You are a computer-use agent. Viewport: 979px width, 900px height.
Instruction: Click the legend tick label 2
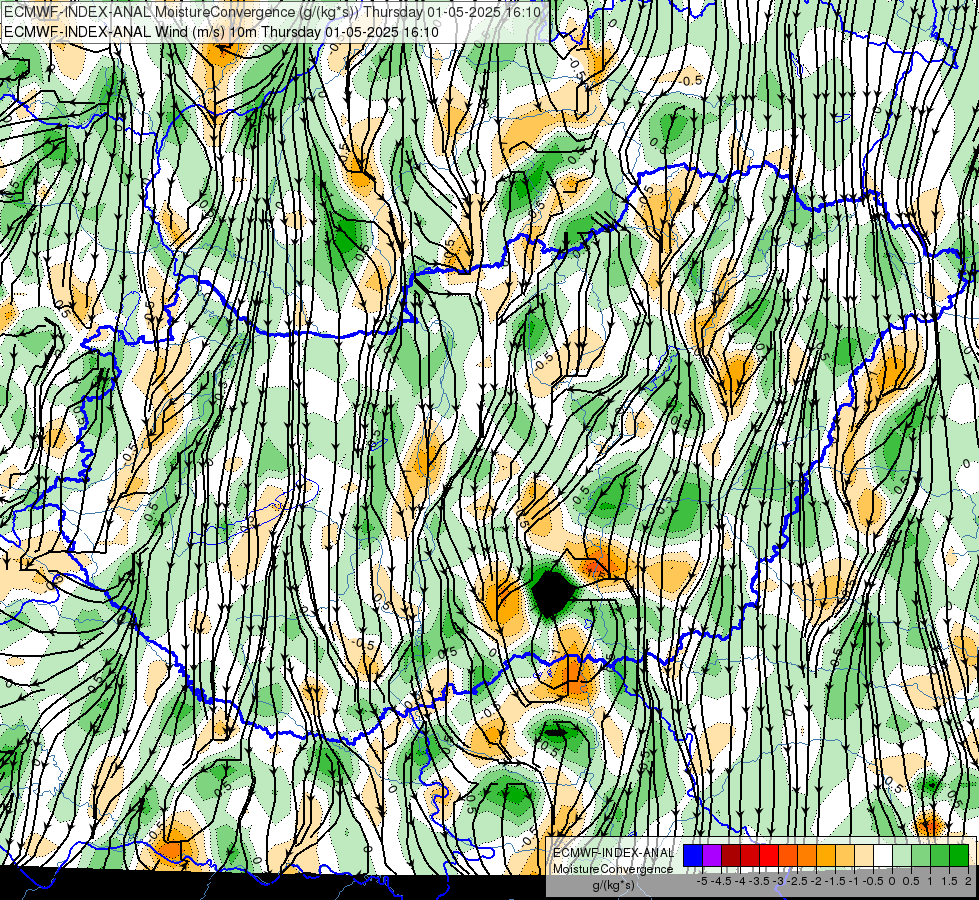(x=968, y=881)
